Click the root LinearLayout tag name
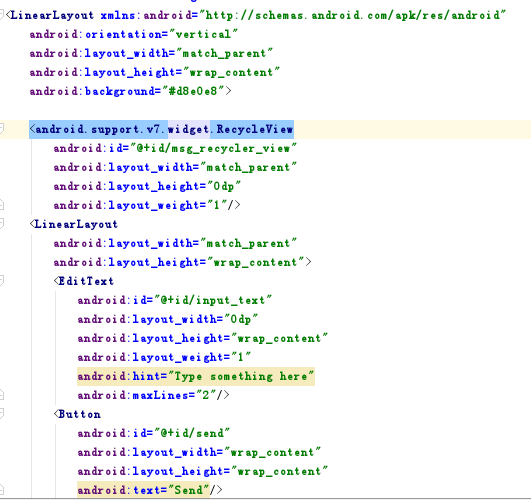The width and height of the screenshot is (531, 500). coord(52,15)
